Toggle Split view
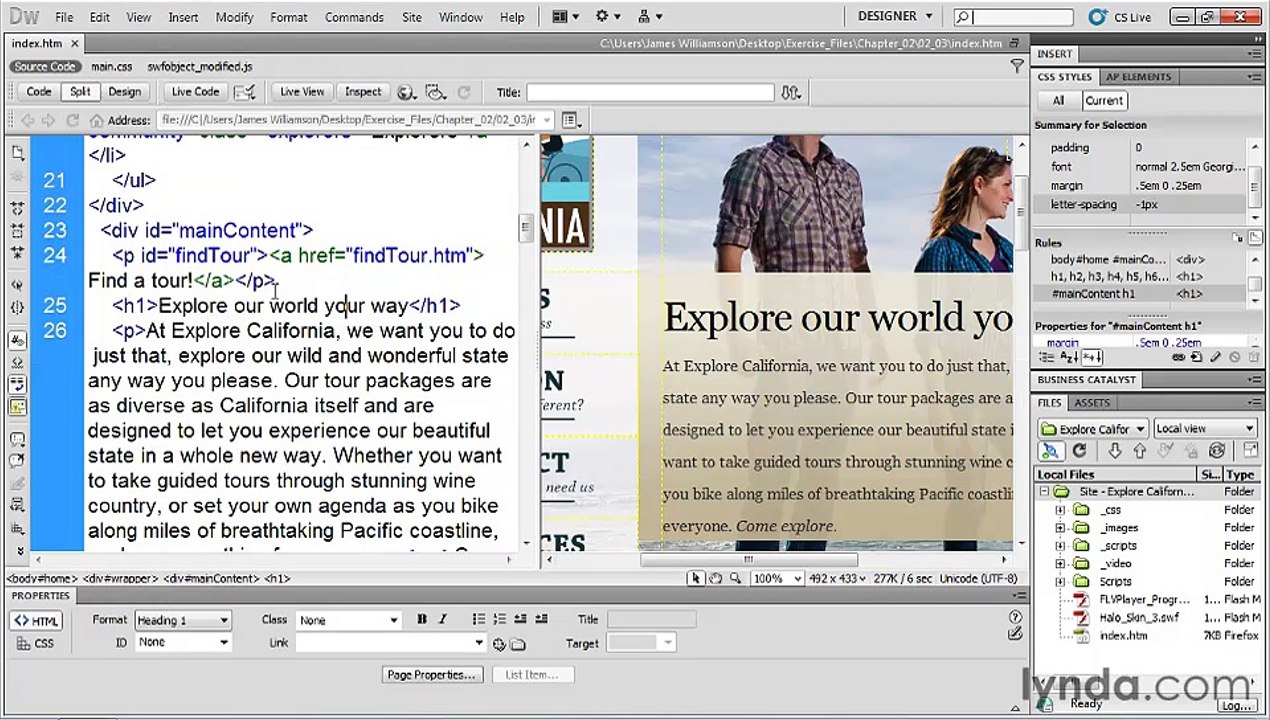 pos(80,92)
